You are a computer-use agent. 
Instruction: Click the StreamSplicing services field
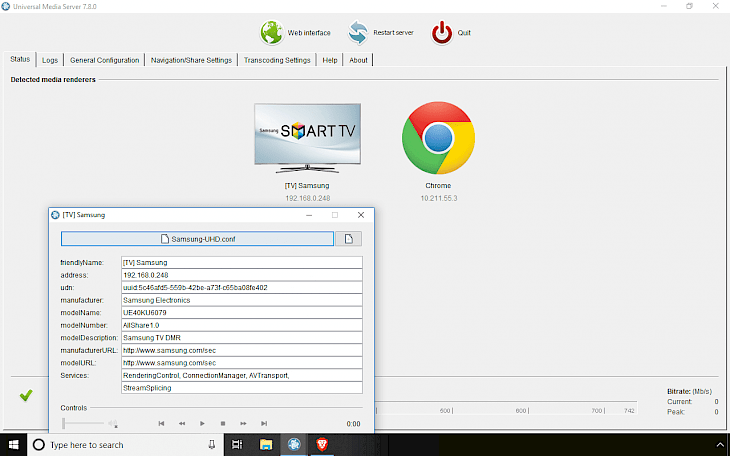click(242, 388)
